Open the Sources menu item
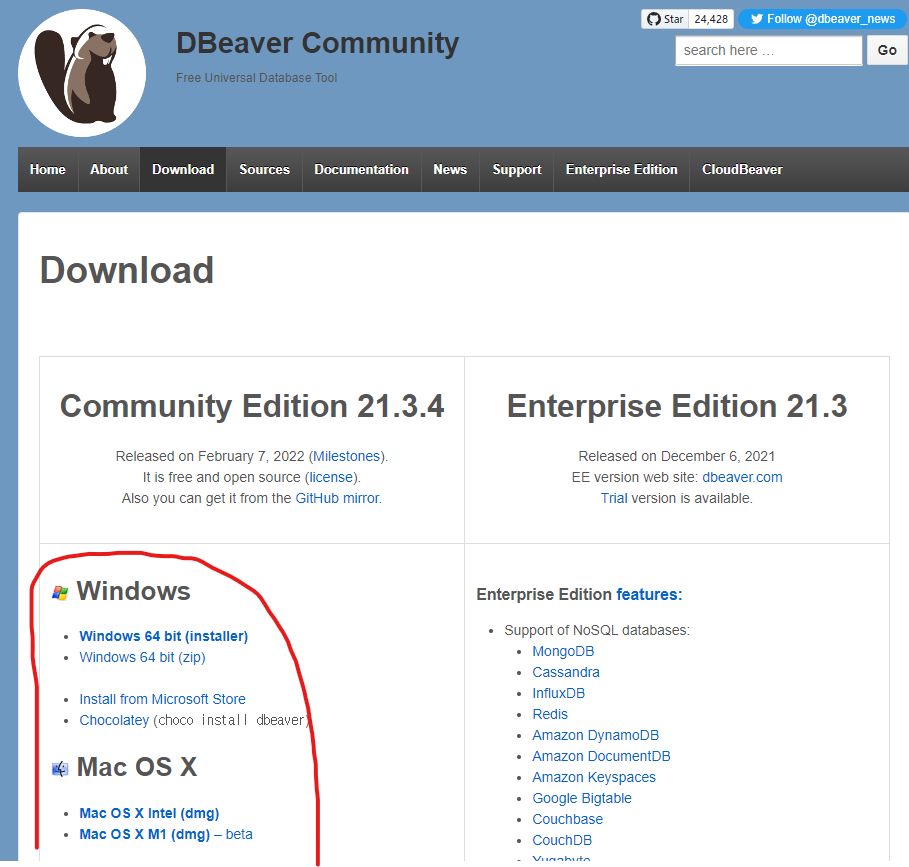 264,169
